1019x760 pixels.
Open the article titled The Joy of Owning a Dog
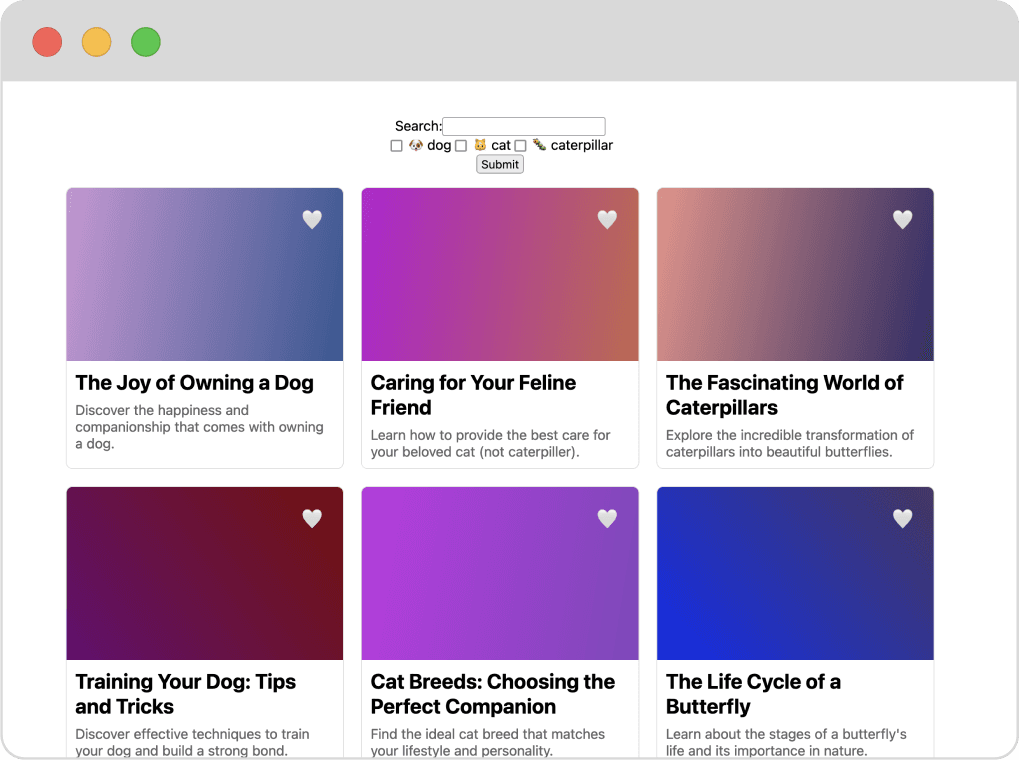(194, 383)
